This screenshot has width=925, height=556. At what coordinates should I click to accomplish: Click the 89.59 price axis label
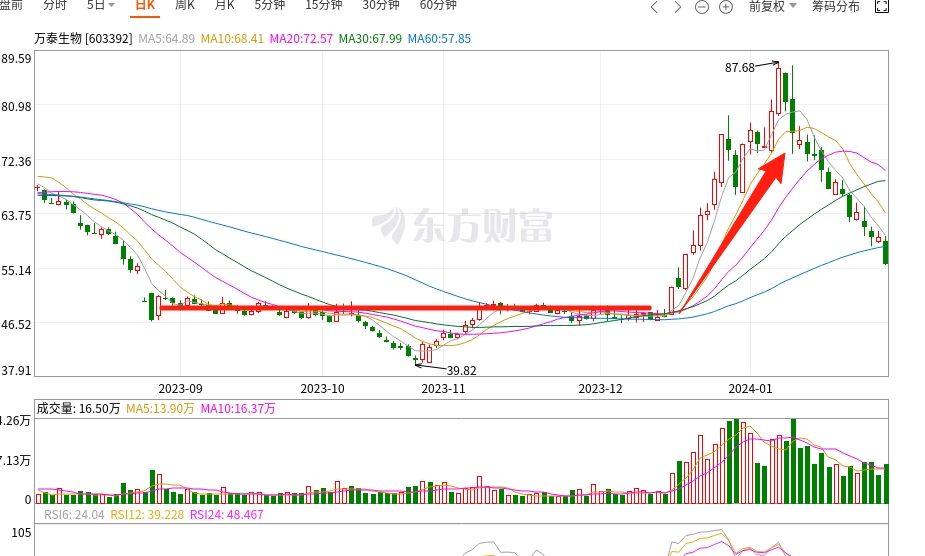(16, 58)
